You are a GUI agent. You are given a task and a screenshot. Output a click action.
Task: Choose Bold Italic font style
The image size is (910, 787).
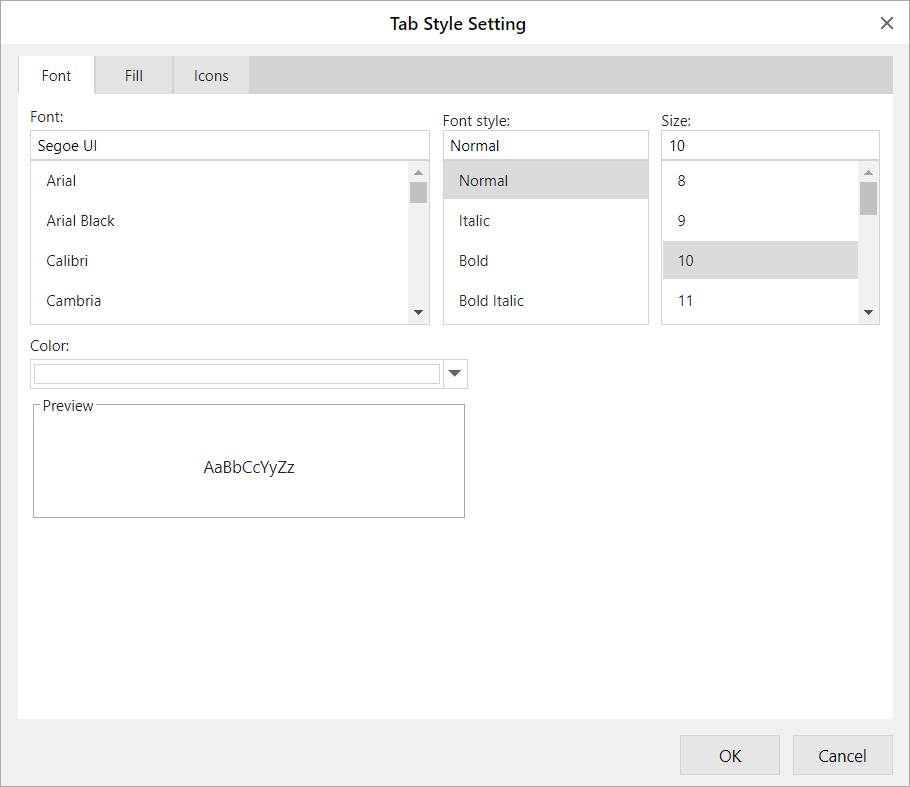(x=546, y=301)
